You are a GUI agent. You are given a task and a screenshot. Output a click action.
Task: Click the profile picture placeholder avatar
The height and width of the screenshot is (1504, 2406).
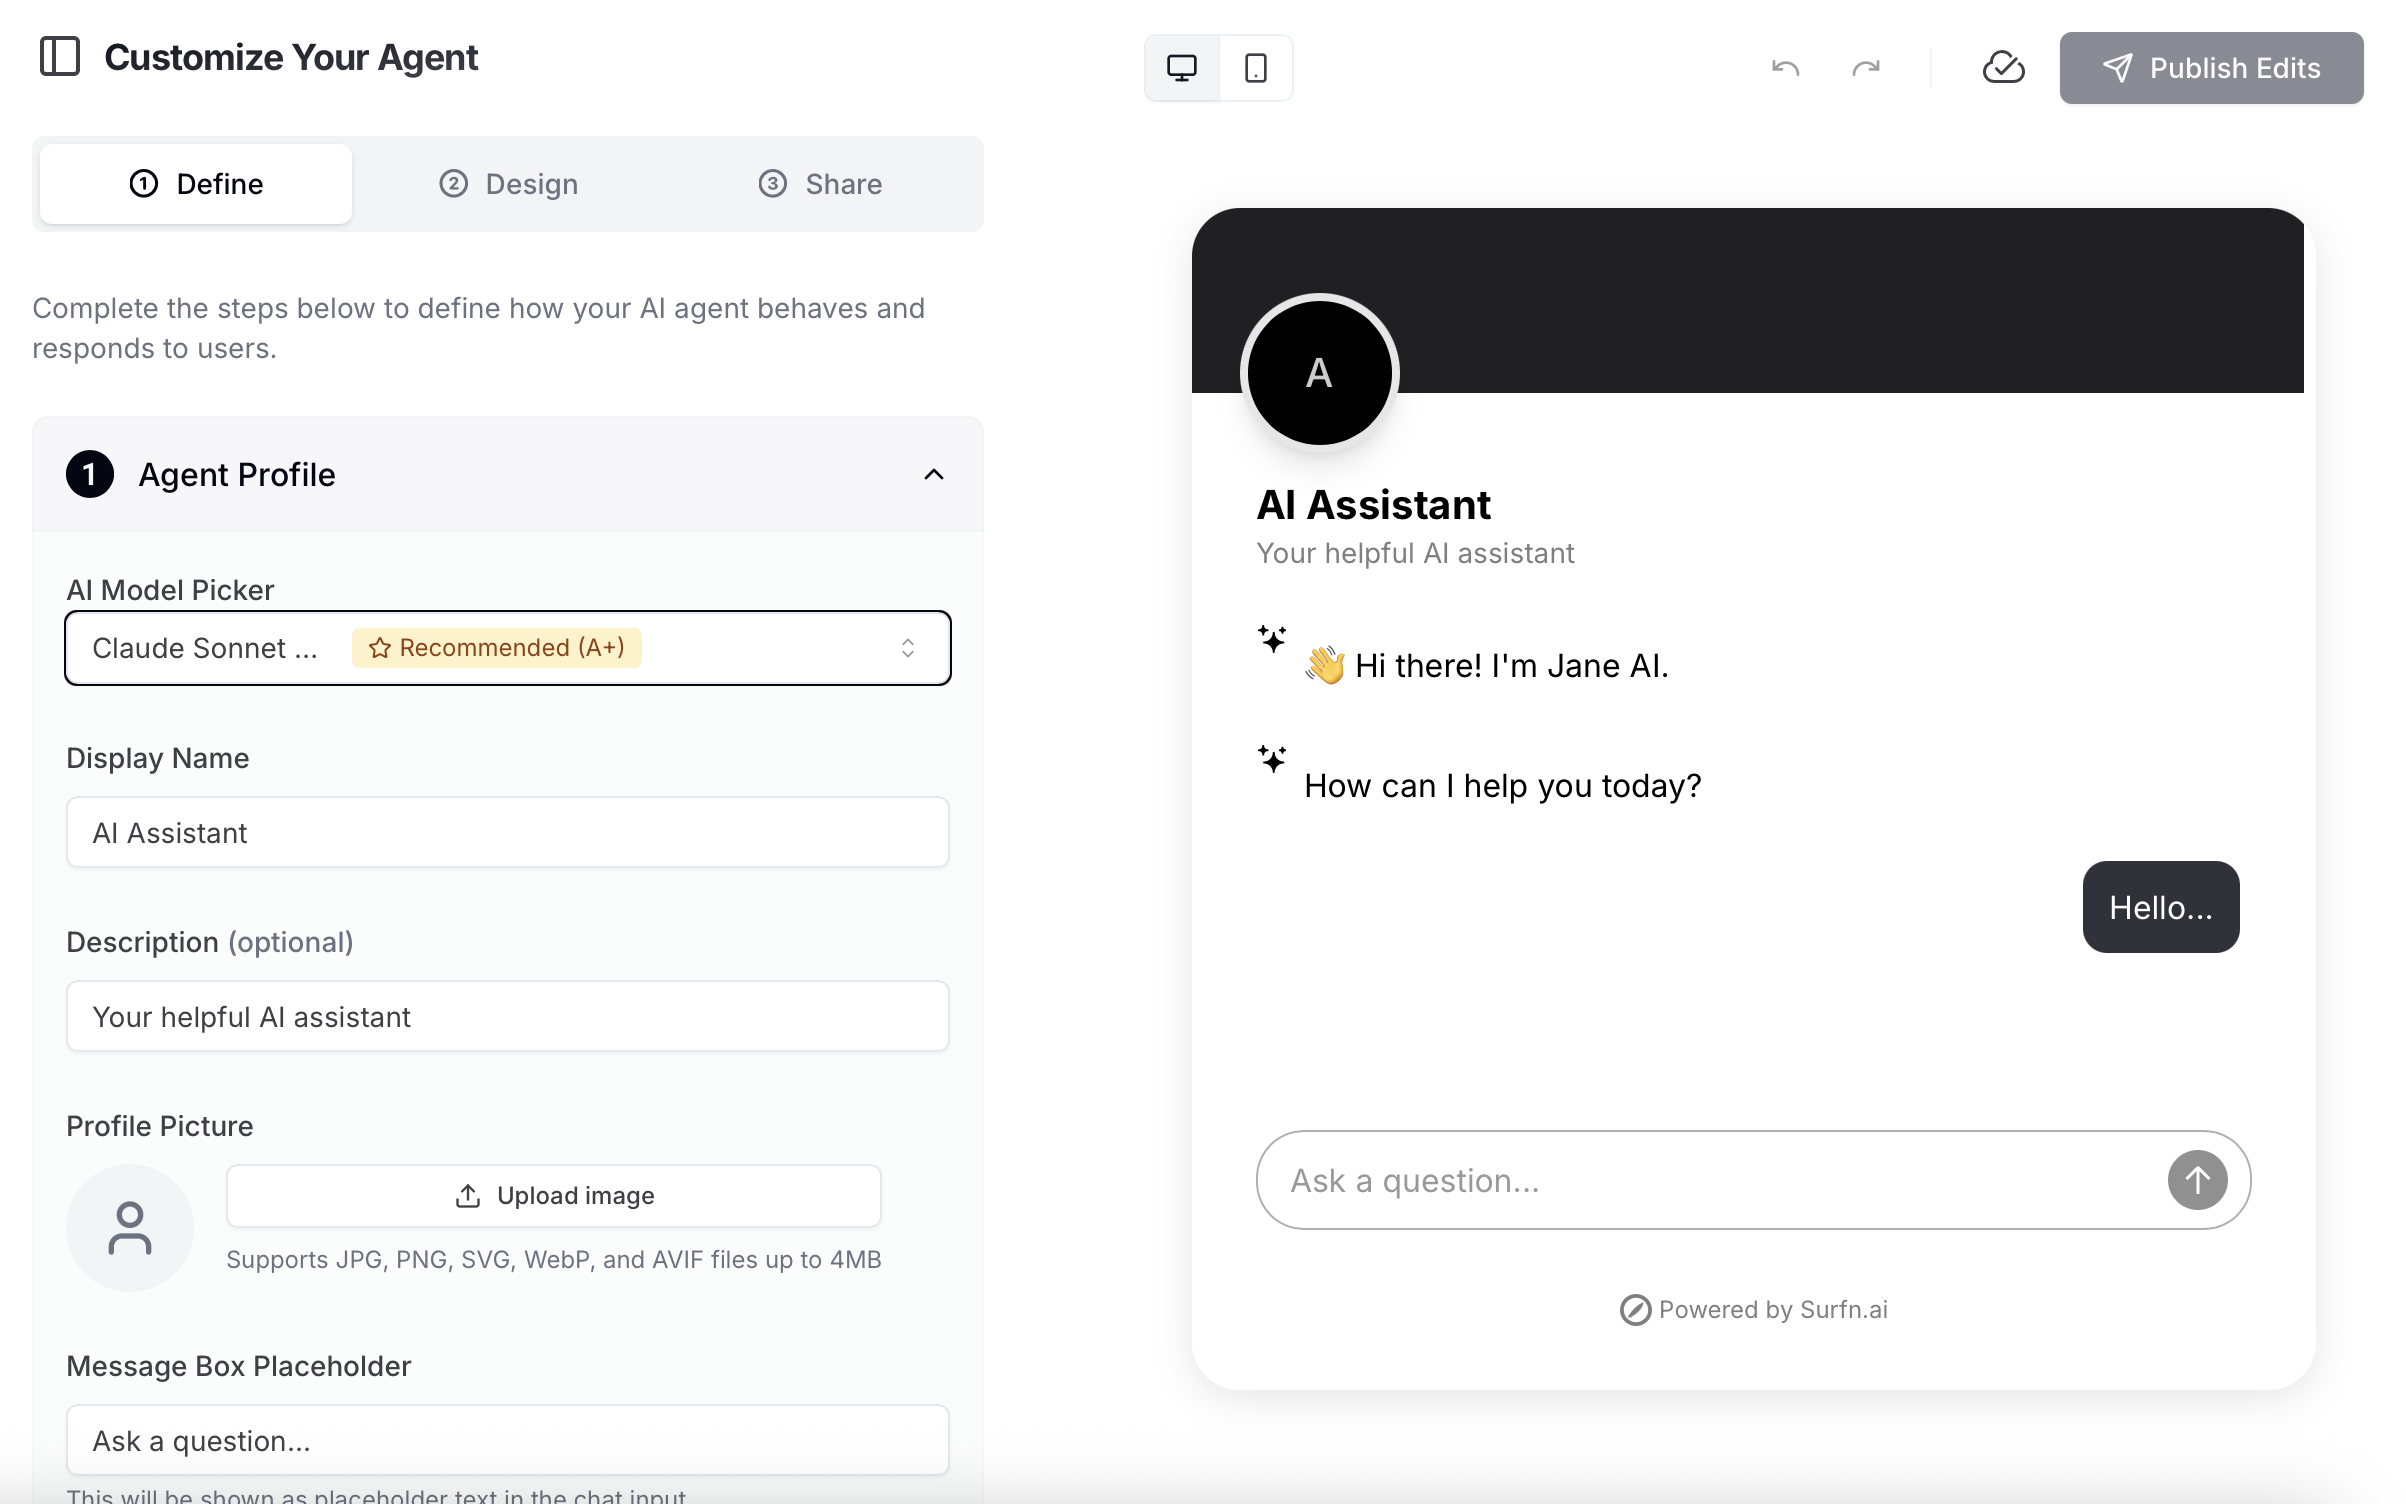[x=130, y=1228]
